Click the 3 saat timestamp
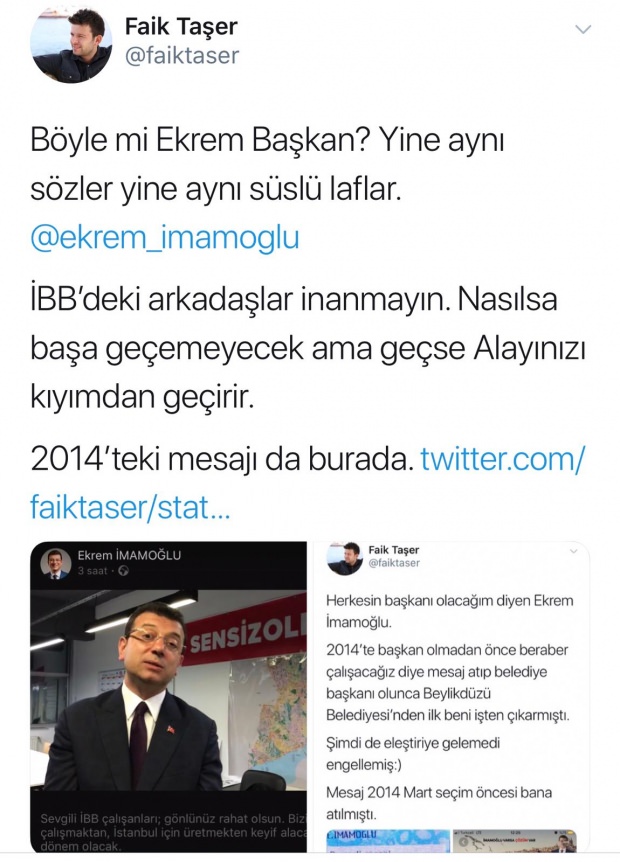620x862 pixels. tap(92, 571)
